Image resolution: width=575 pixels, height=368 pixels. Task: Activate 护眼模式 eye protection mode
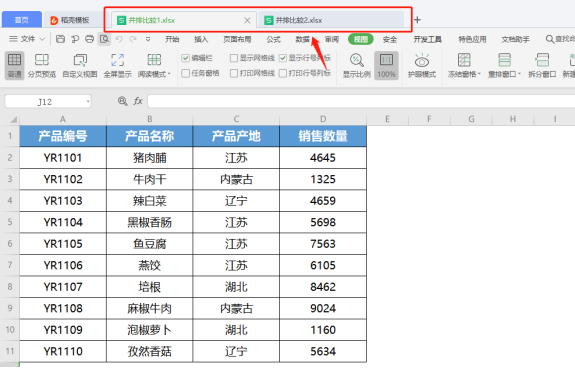click(x=422, y=65)
